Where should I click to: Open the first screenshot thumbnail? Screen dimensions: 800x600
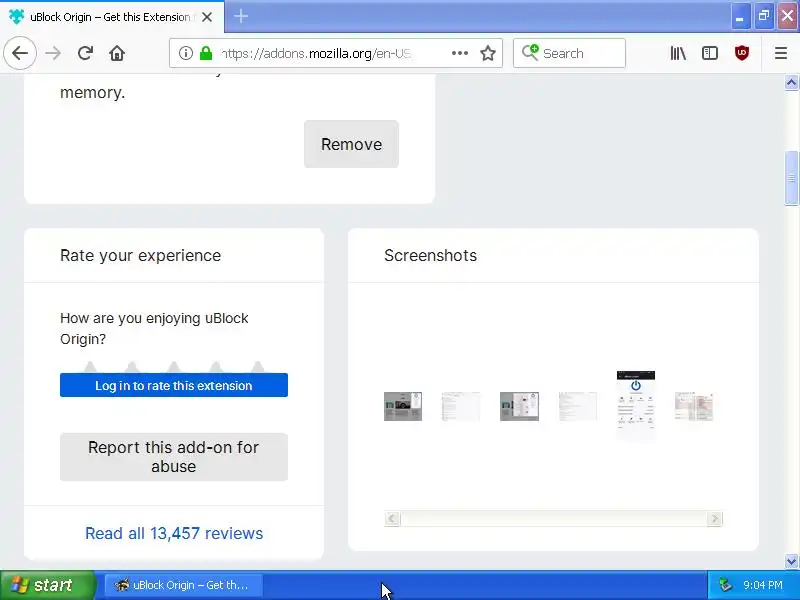403,406
